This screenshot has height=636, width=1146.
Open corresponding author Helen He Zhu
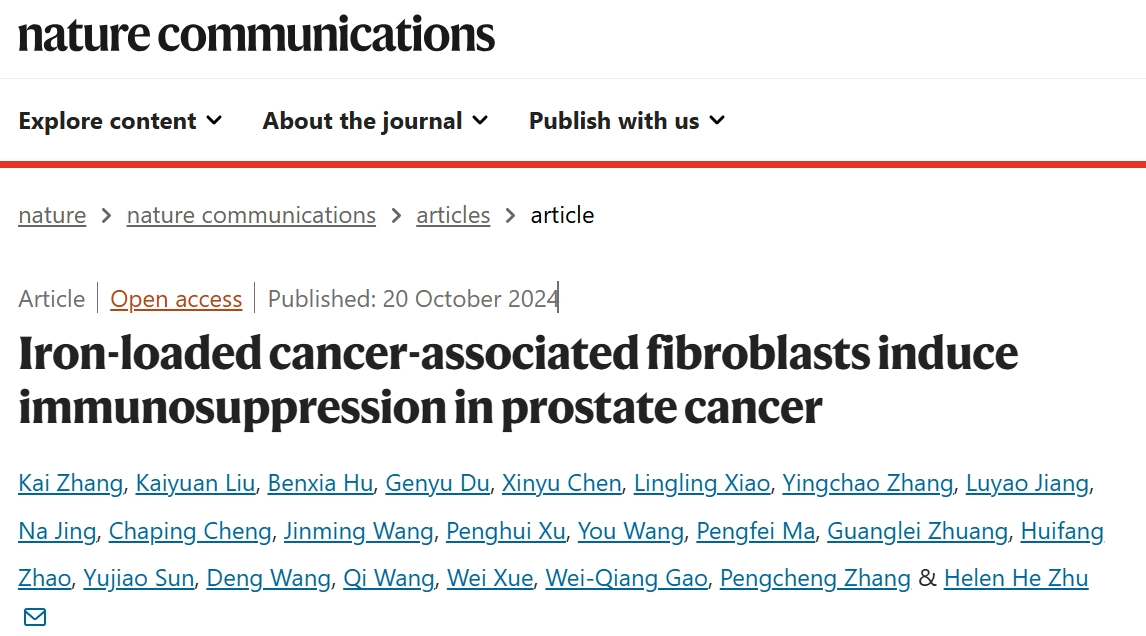click(x=1016, y=578)
